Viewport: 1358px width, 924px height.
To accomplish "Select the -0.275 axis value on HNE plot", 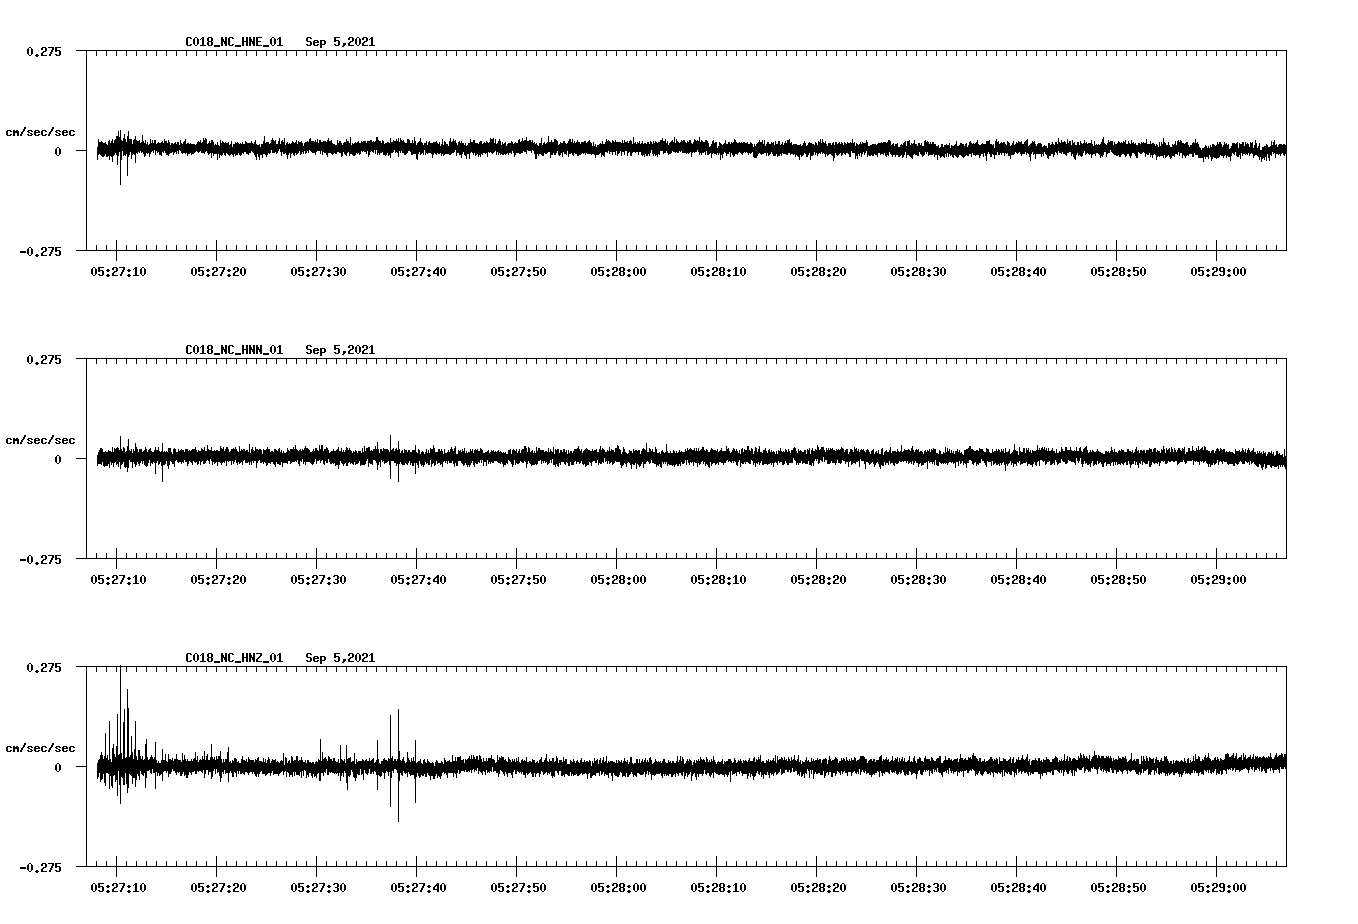I will point(40,251).
